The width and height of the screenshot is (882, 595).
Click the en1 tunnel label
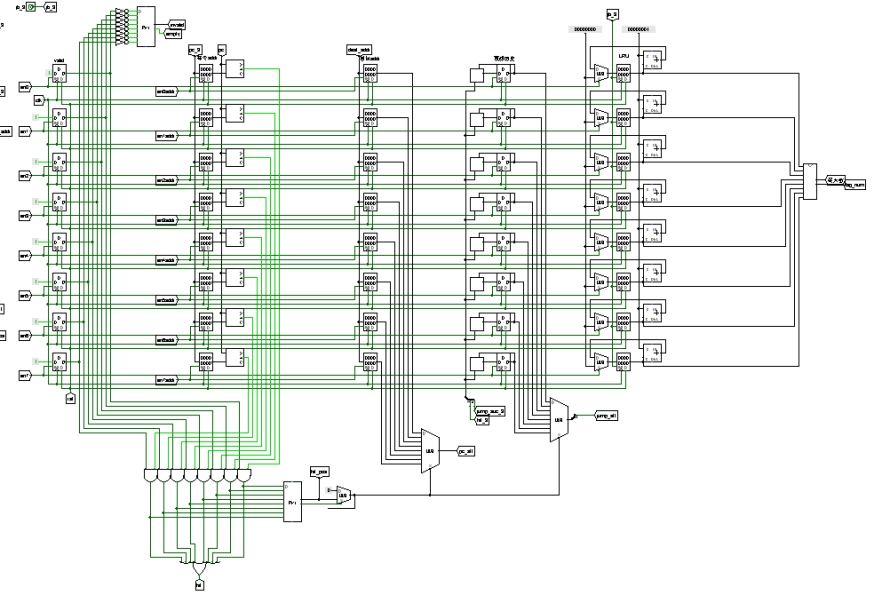pyautogui.click(x=25, y=131)
